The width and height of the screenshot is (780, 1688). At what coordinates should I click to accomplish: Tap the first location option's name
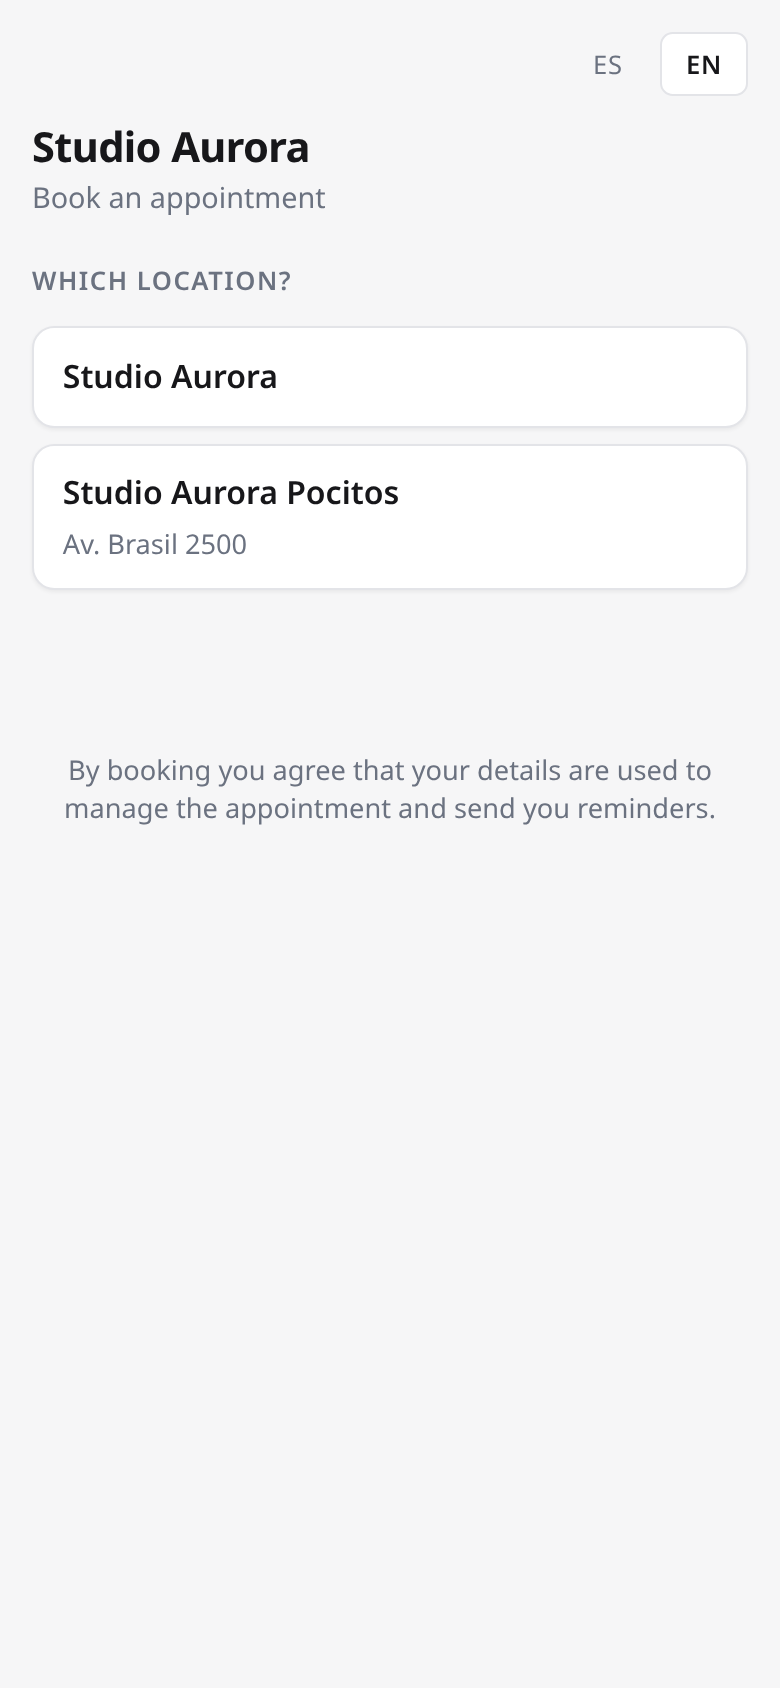pos(170,377)
